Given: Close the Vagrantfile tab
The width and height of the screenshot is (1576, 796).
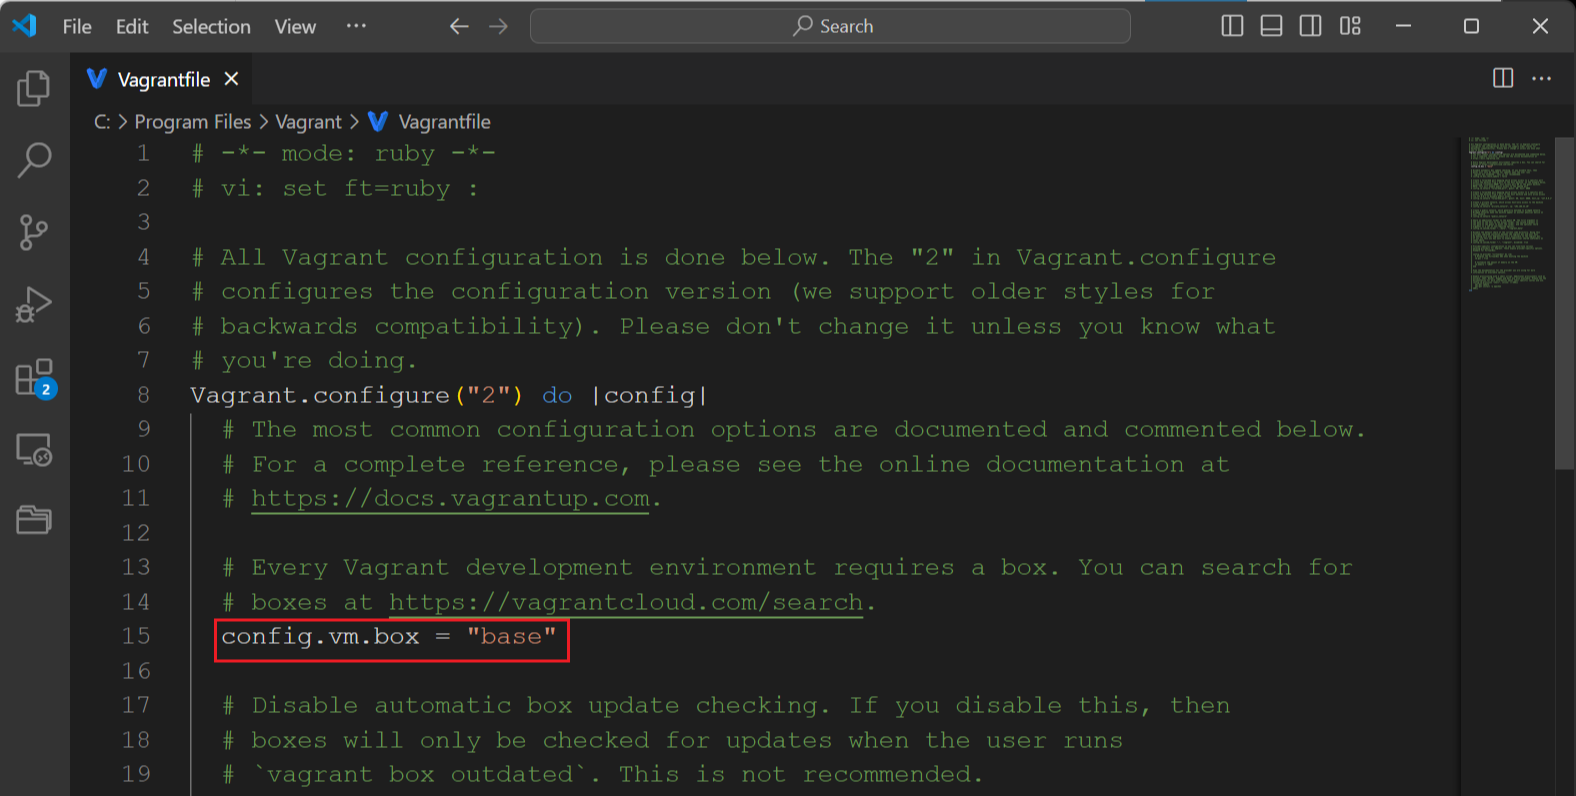Looking at the screenshot, I should coord(231,78).
